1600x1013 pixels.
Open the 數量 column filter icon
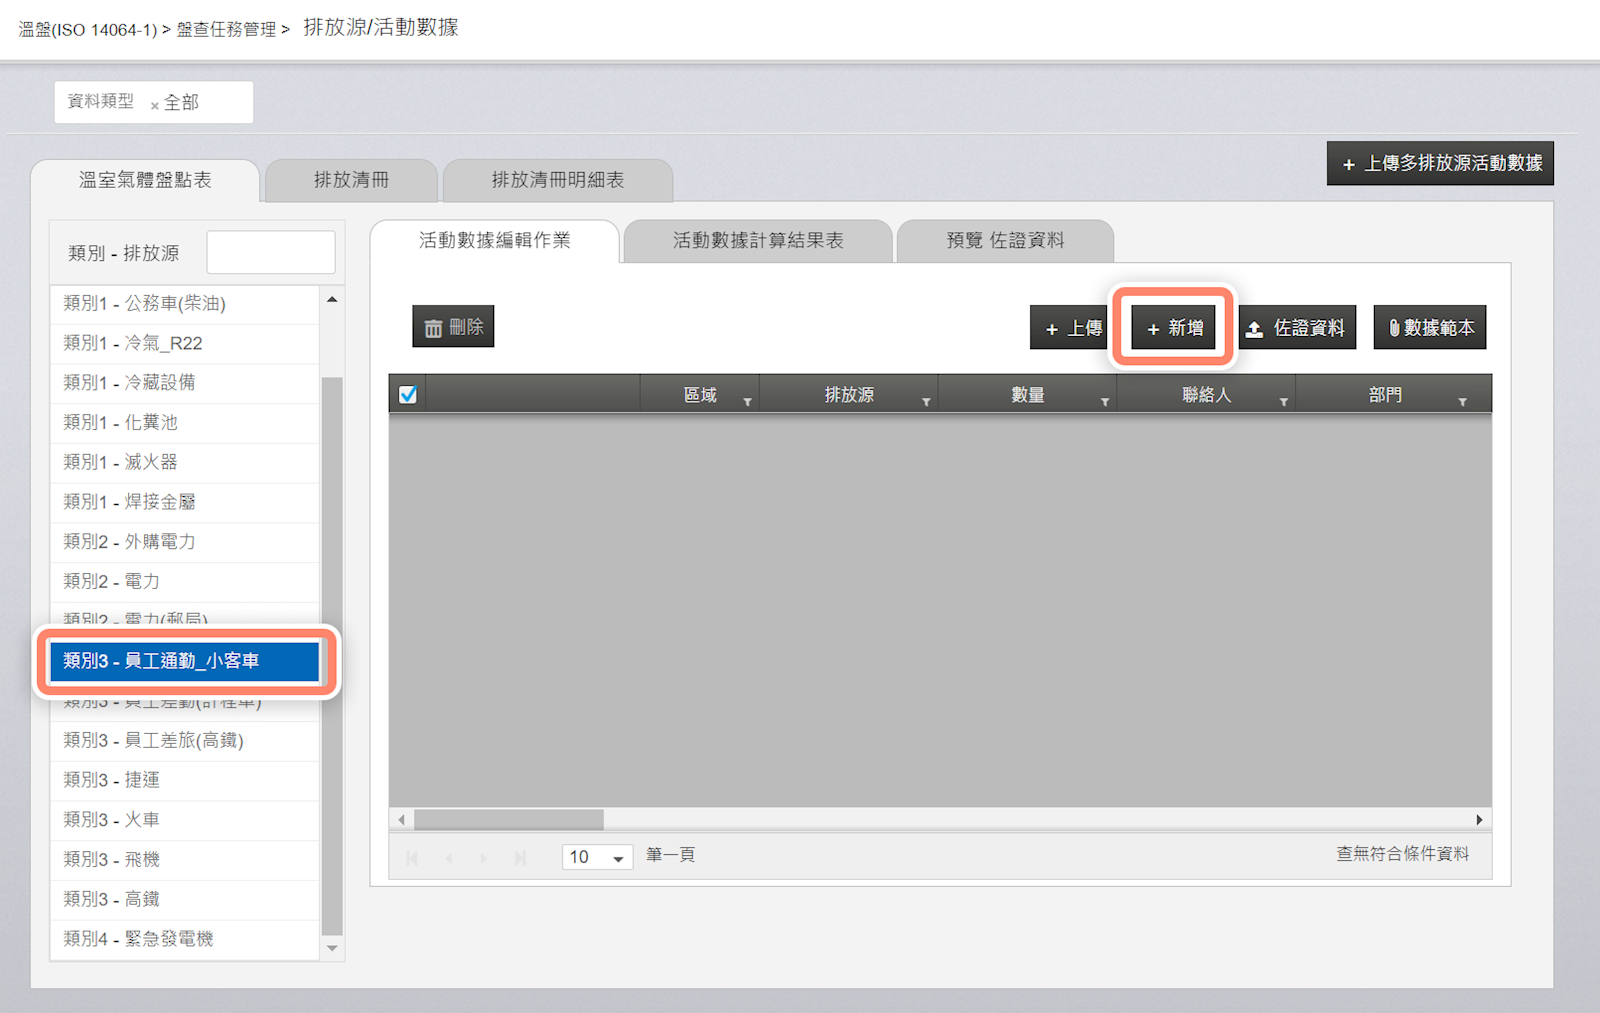click(1105, 402)
